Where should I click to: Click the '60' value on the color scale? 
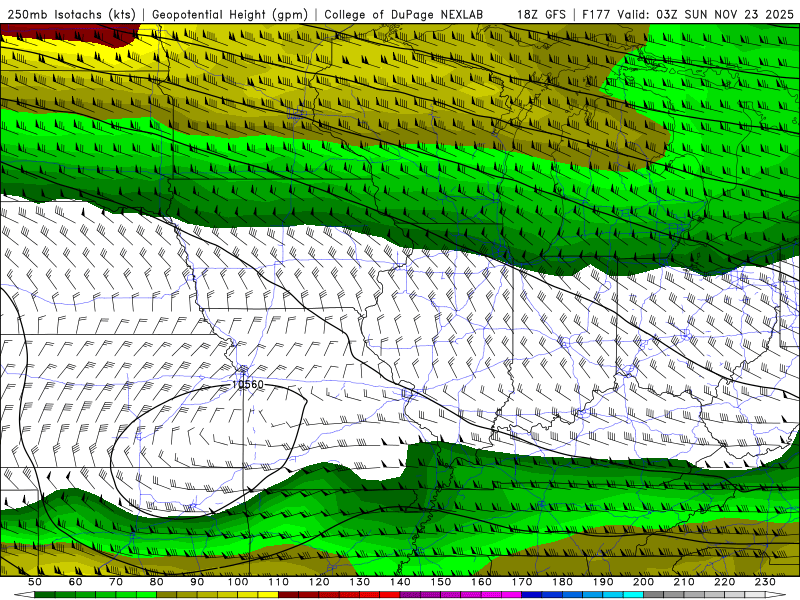76,582
